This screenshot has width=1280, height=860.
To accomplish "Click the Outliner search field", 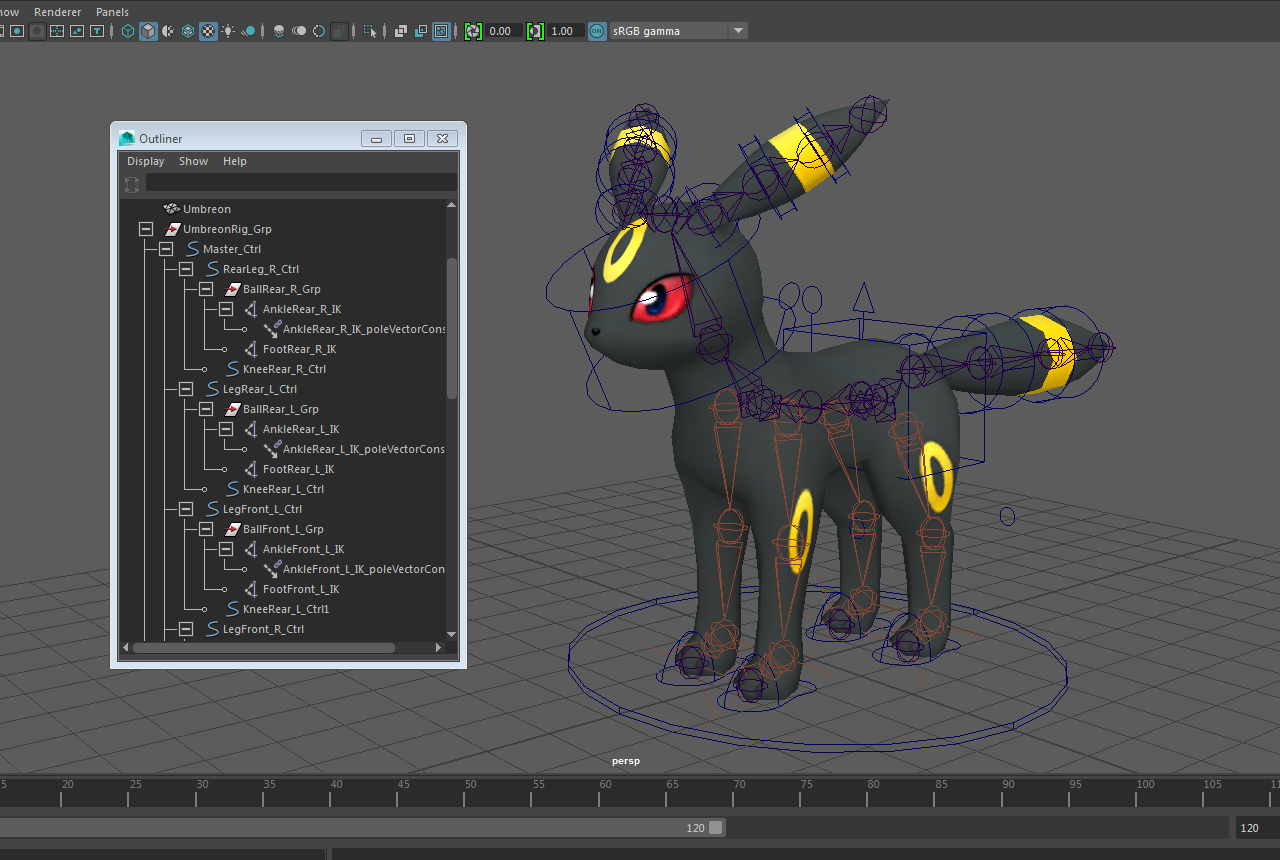I will click(x=300, y=182).
